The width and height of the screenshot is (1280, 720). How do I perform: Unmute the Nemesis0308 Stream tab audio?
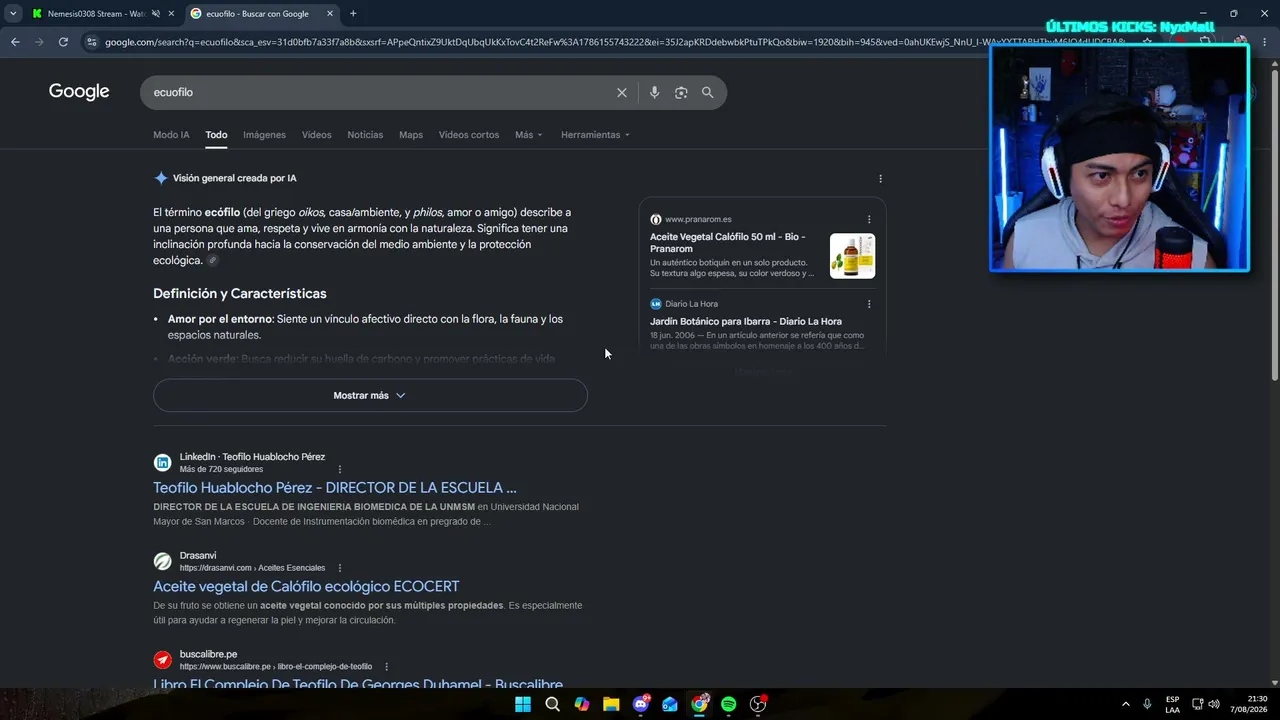click(x=155, y=14)
